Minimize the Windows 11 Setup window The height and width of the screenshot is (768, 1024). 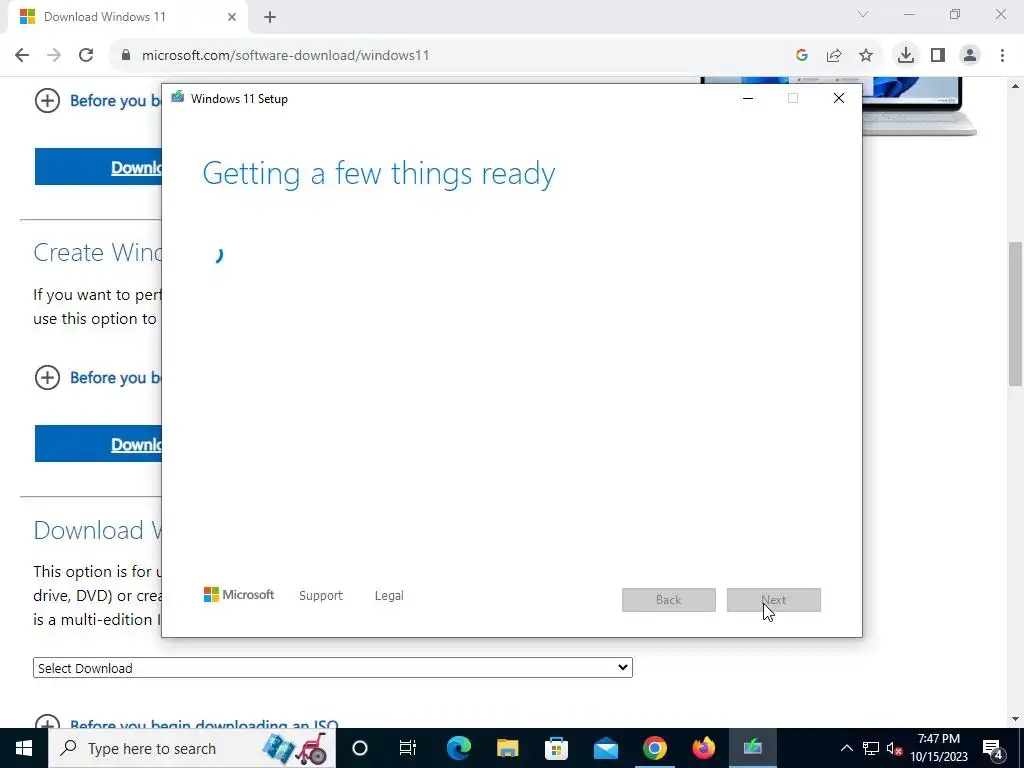click(x=748, y=99)
